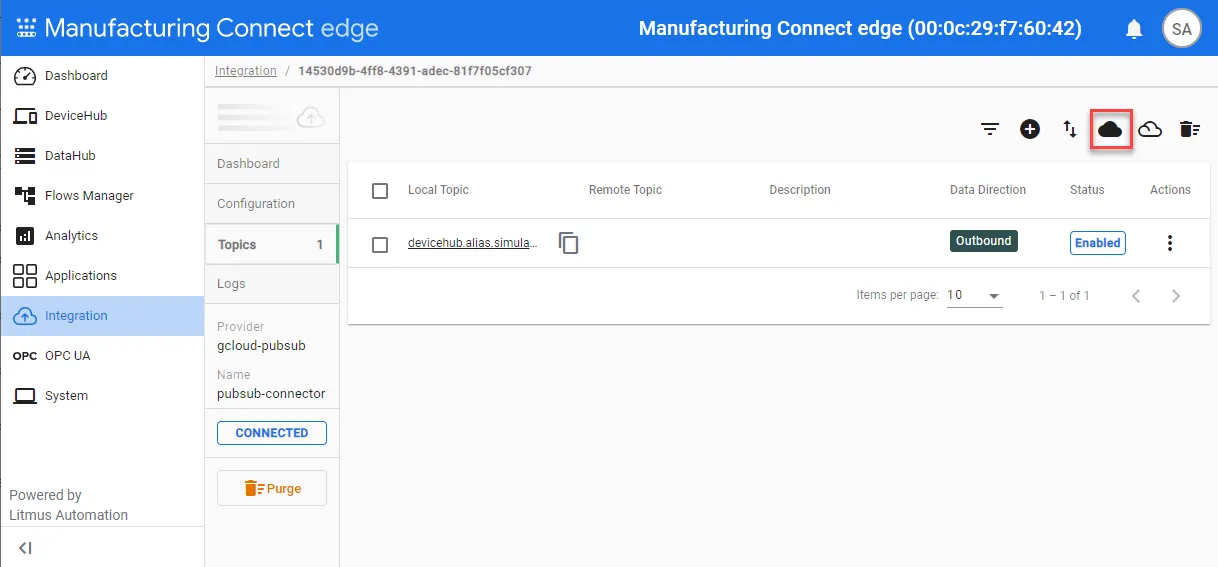Open the devicehub.alias.simula... topic link
Image resolution: width=1218 pixels, height=567 pixels.
(473, 243)
